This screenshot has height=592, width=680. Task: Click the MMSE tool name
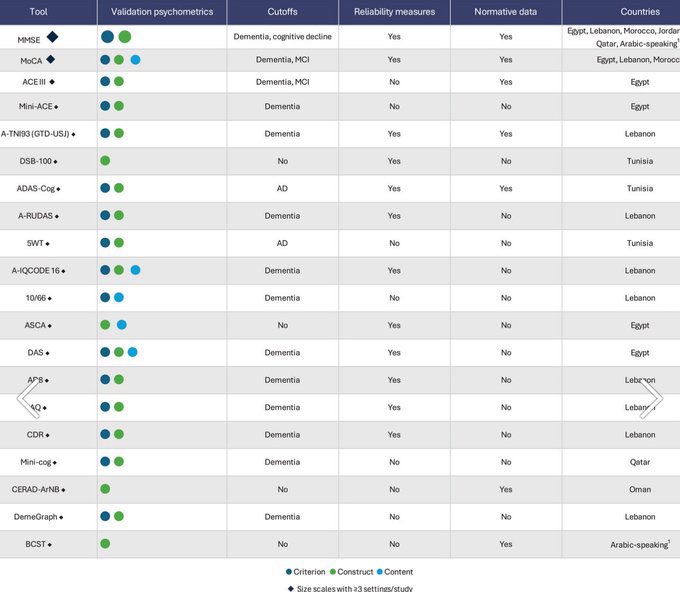(29, 40)
